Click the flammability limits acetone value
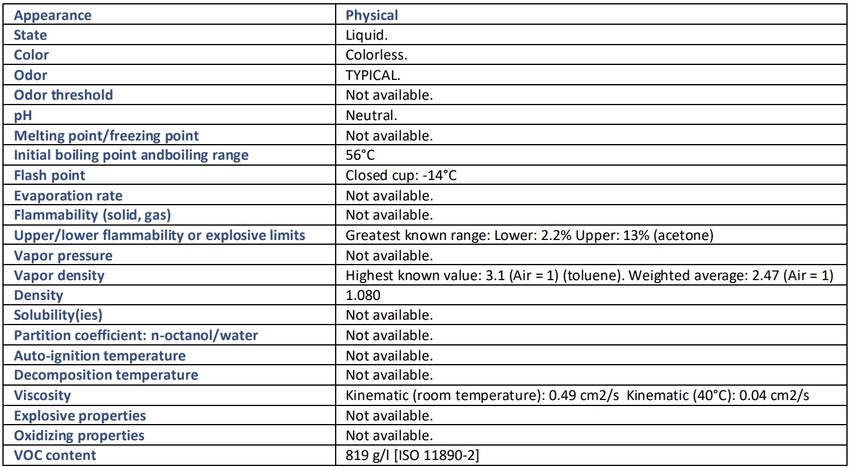Screen dimensions: 850x468 [x=528, y=235]
